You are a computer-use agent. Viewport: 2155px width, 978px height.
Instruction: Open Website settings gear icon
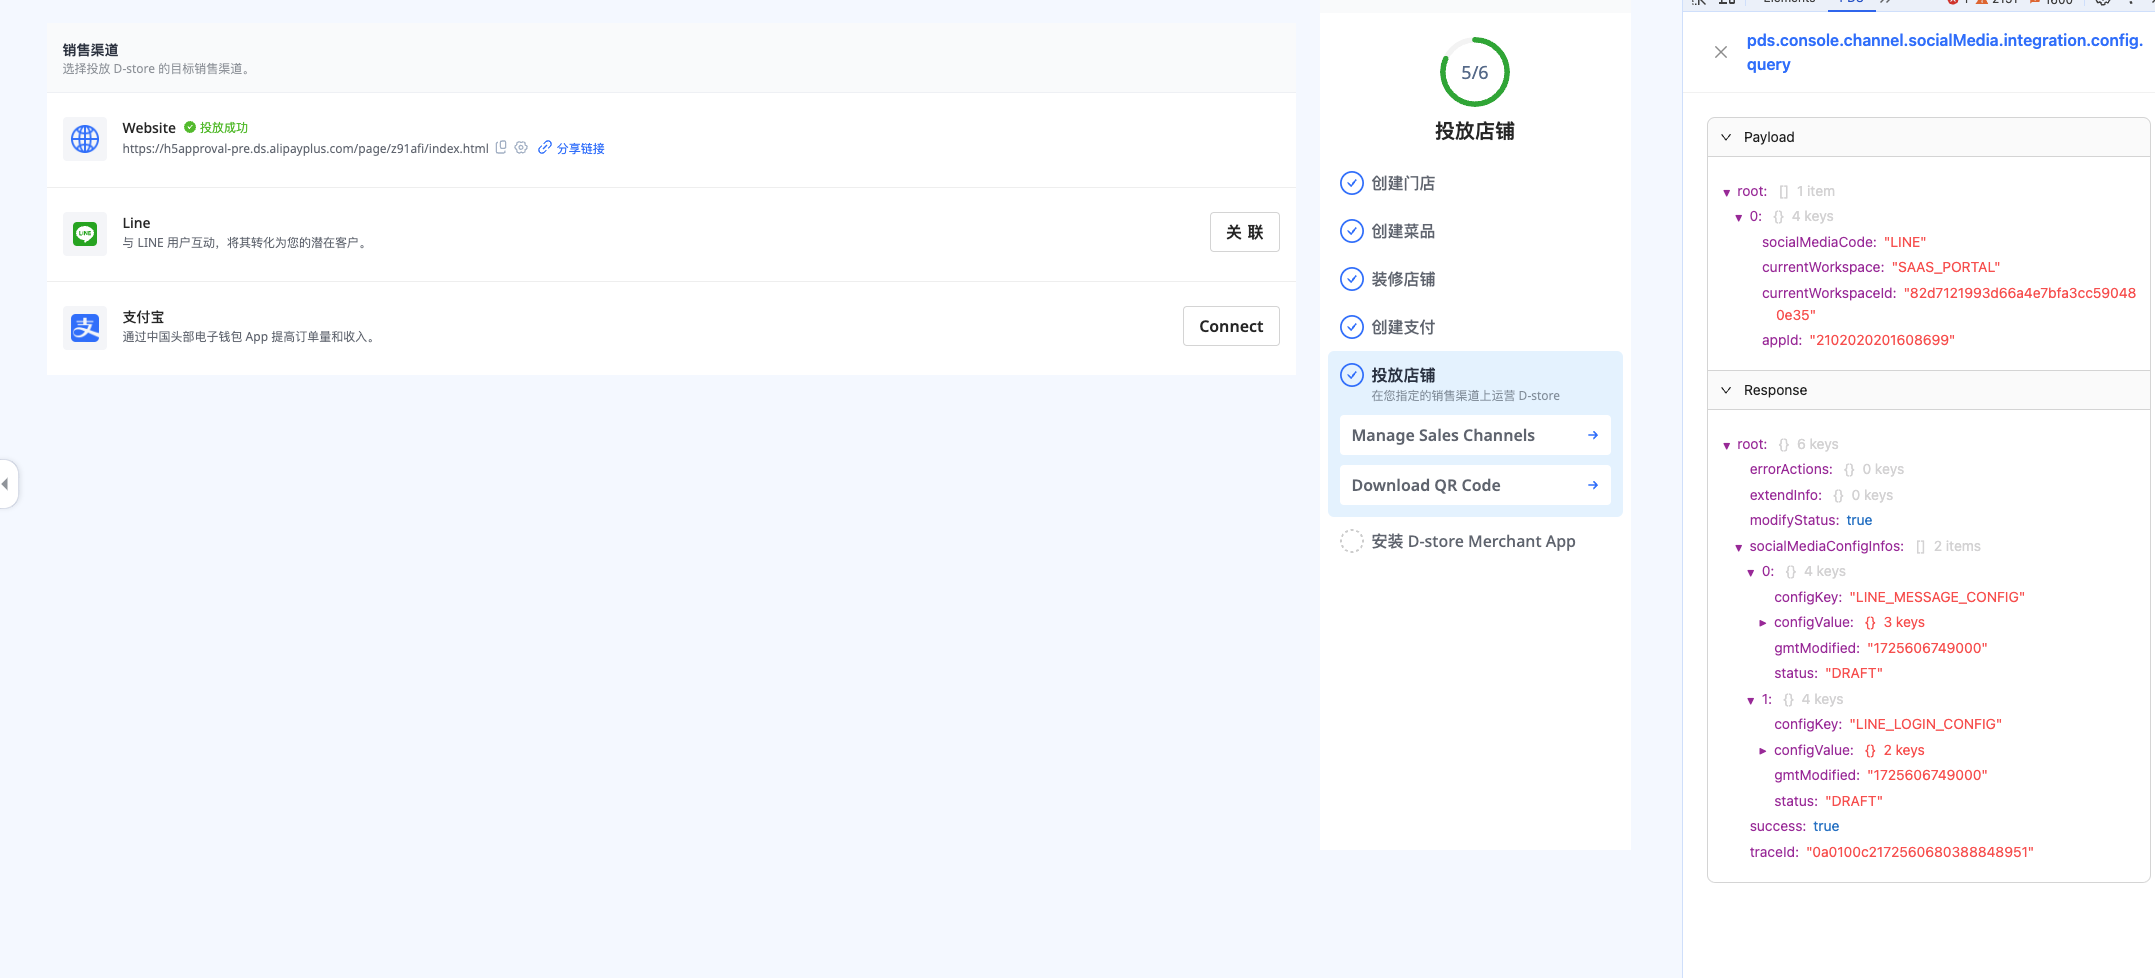coord(521,147)
